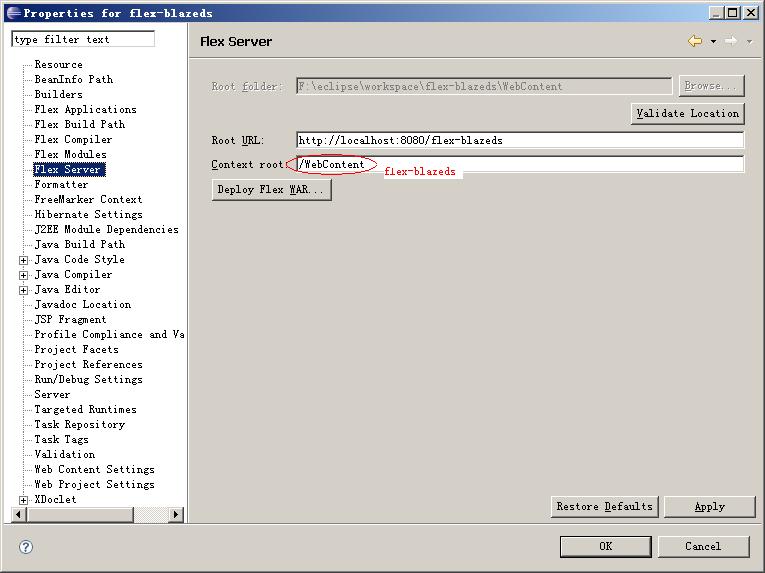The height and width of the screenshot is (573, 765).
Task: Select the Java Compiler tree label
Action: (x=73, y=275)
